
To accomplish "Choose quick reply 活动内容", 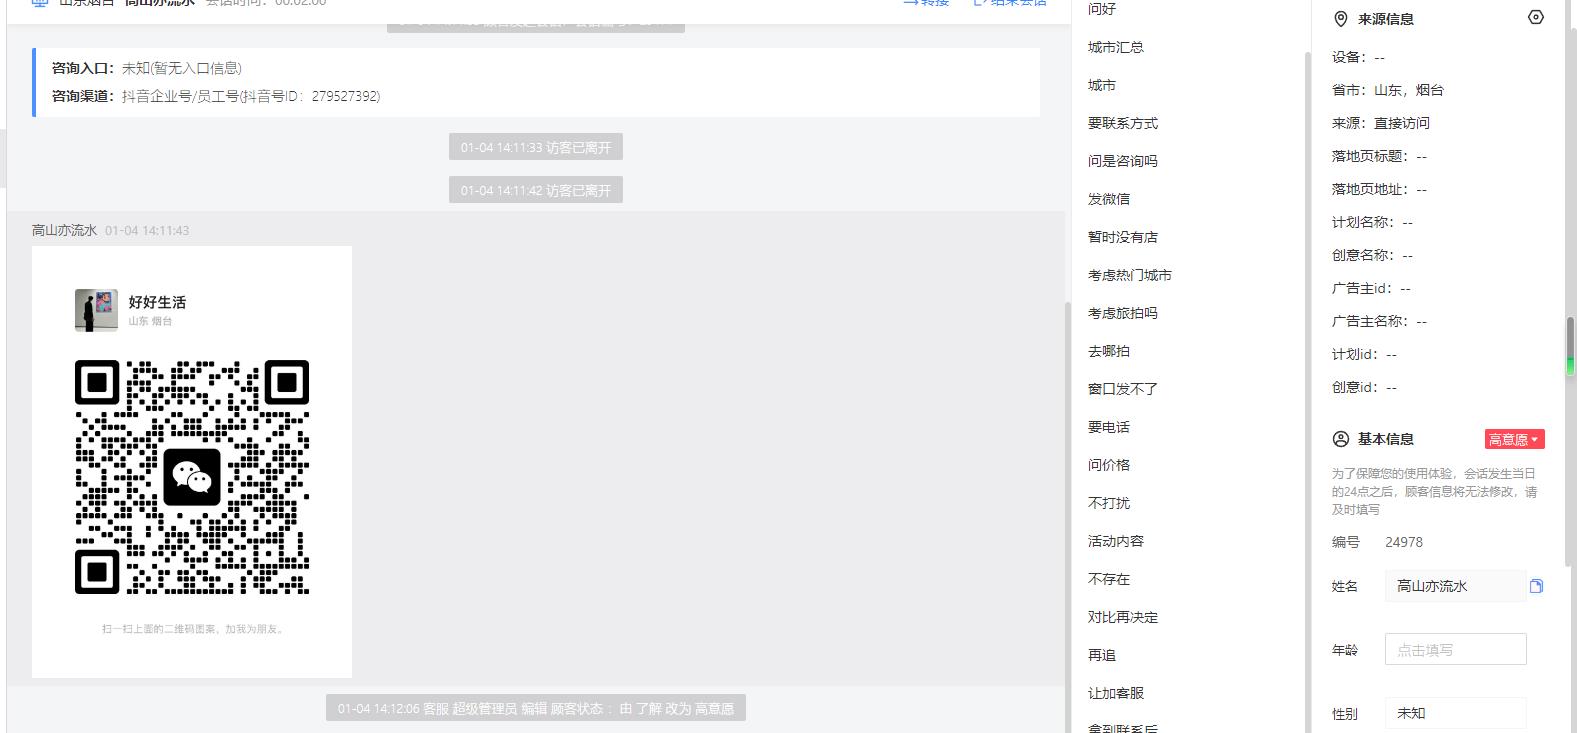I will pyautogui.click(x=1116, y=541).
